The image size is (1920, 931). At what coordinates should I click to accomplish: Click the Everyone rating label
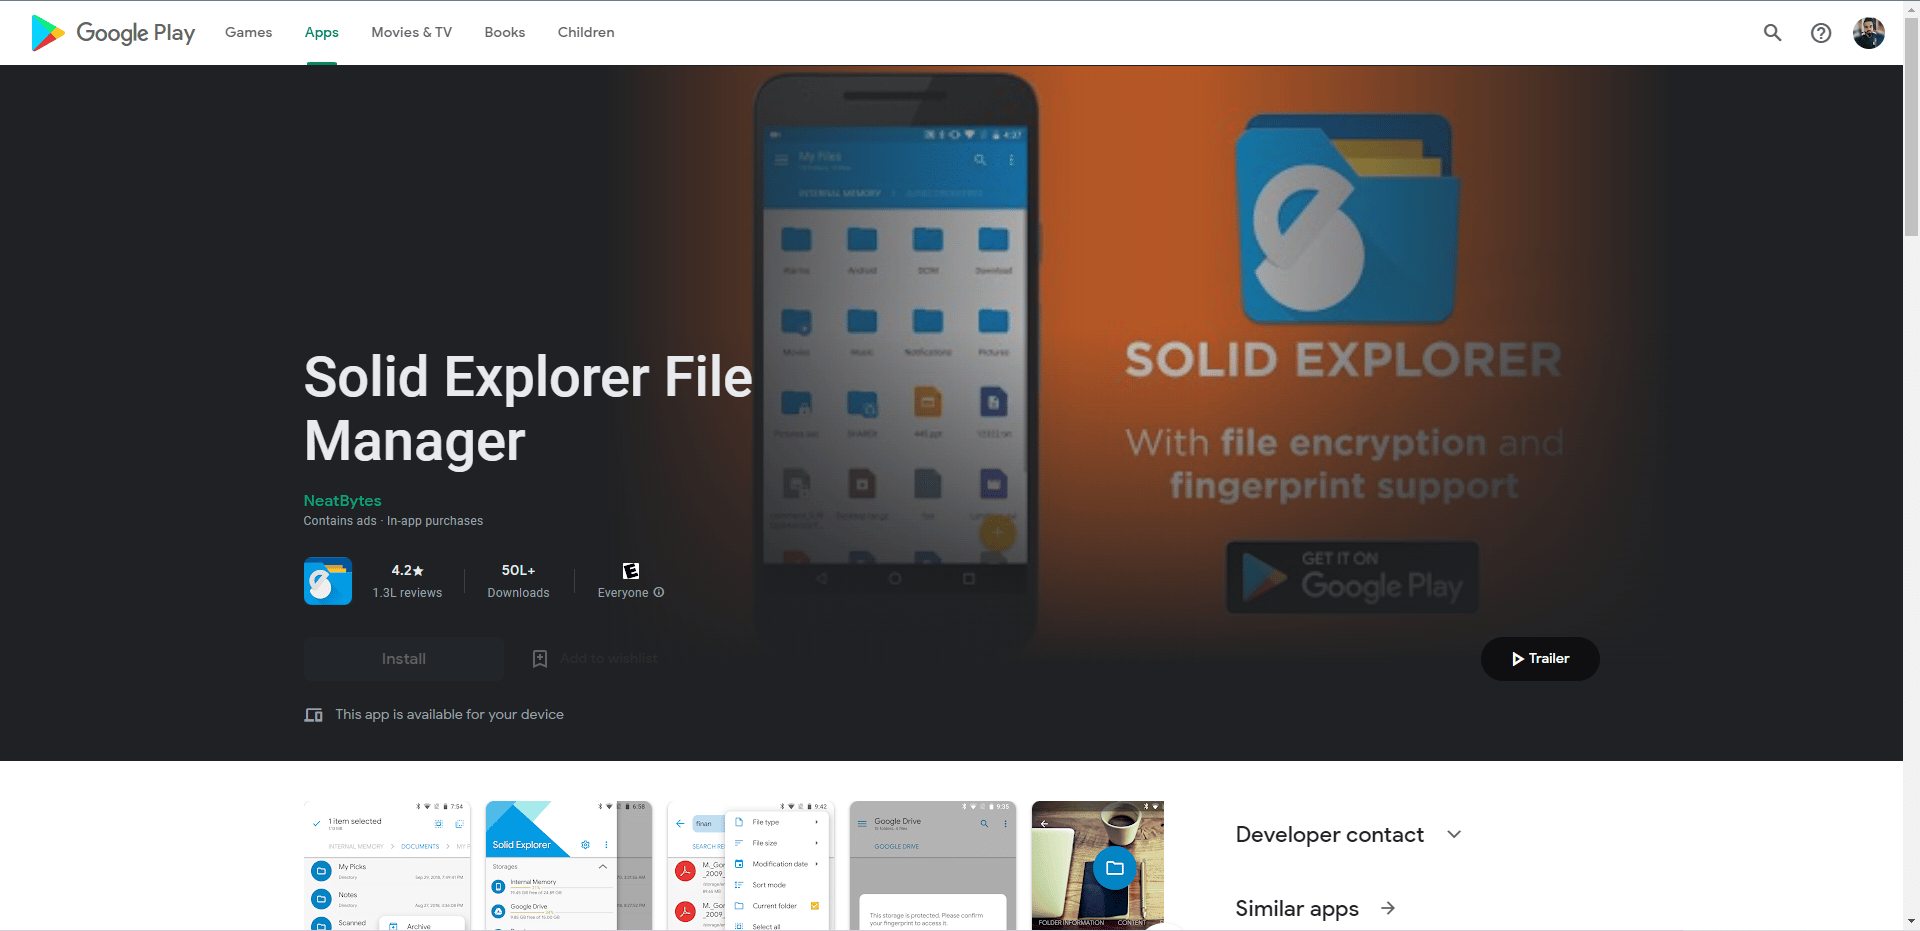tap(623, 593)
